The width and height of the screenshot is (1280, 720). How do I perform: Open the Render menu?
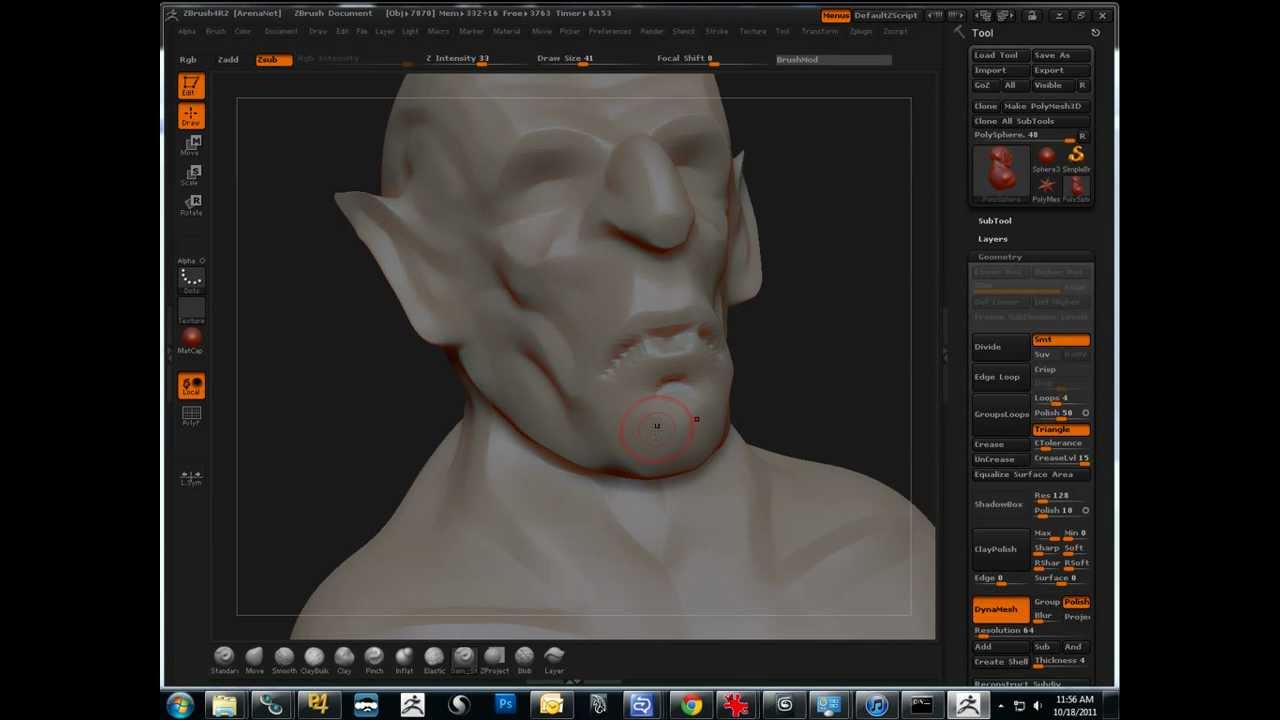(x=652, y=32)
